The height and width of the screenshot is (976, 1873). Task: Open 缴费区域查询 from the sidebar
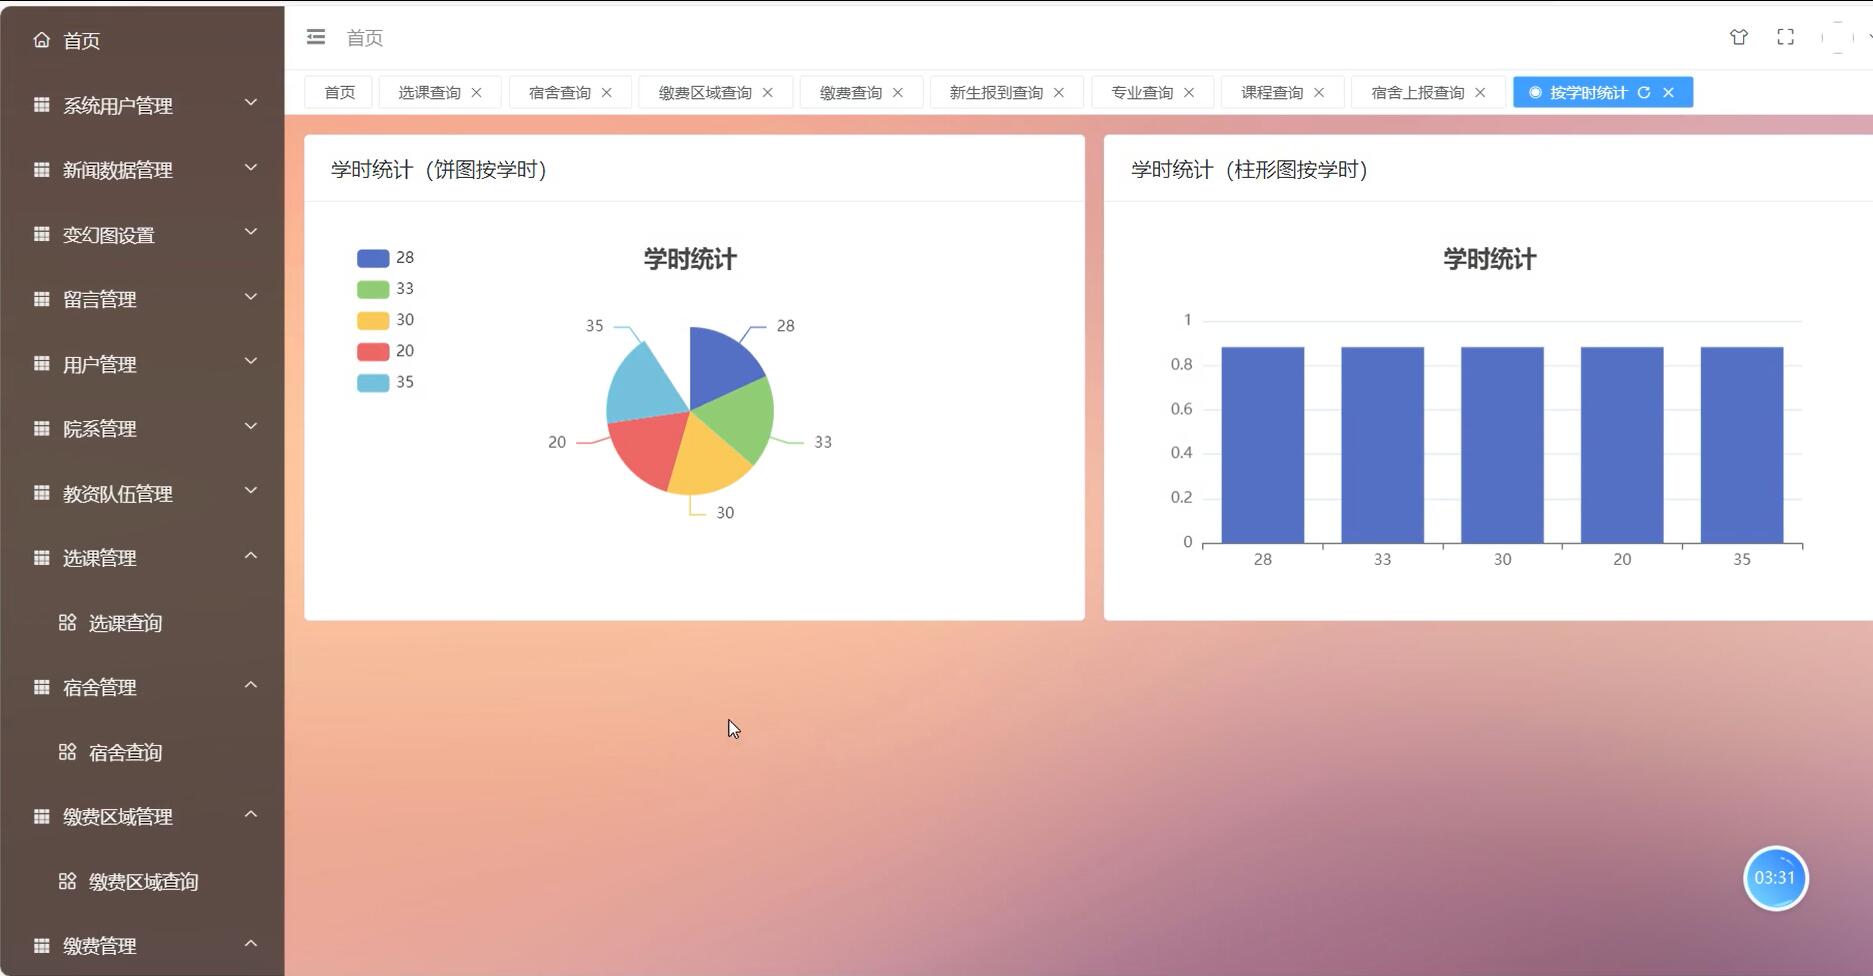click(143, 881)
